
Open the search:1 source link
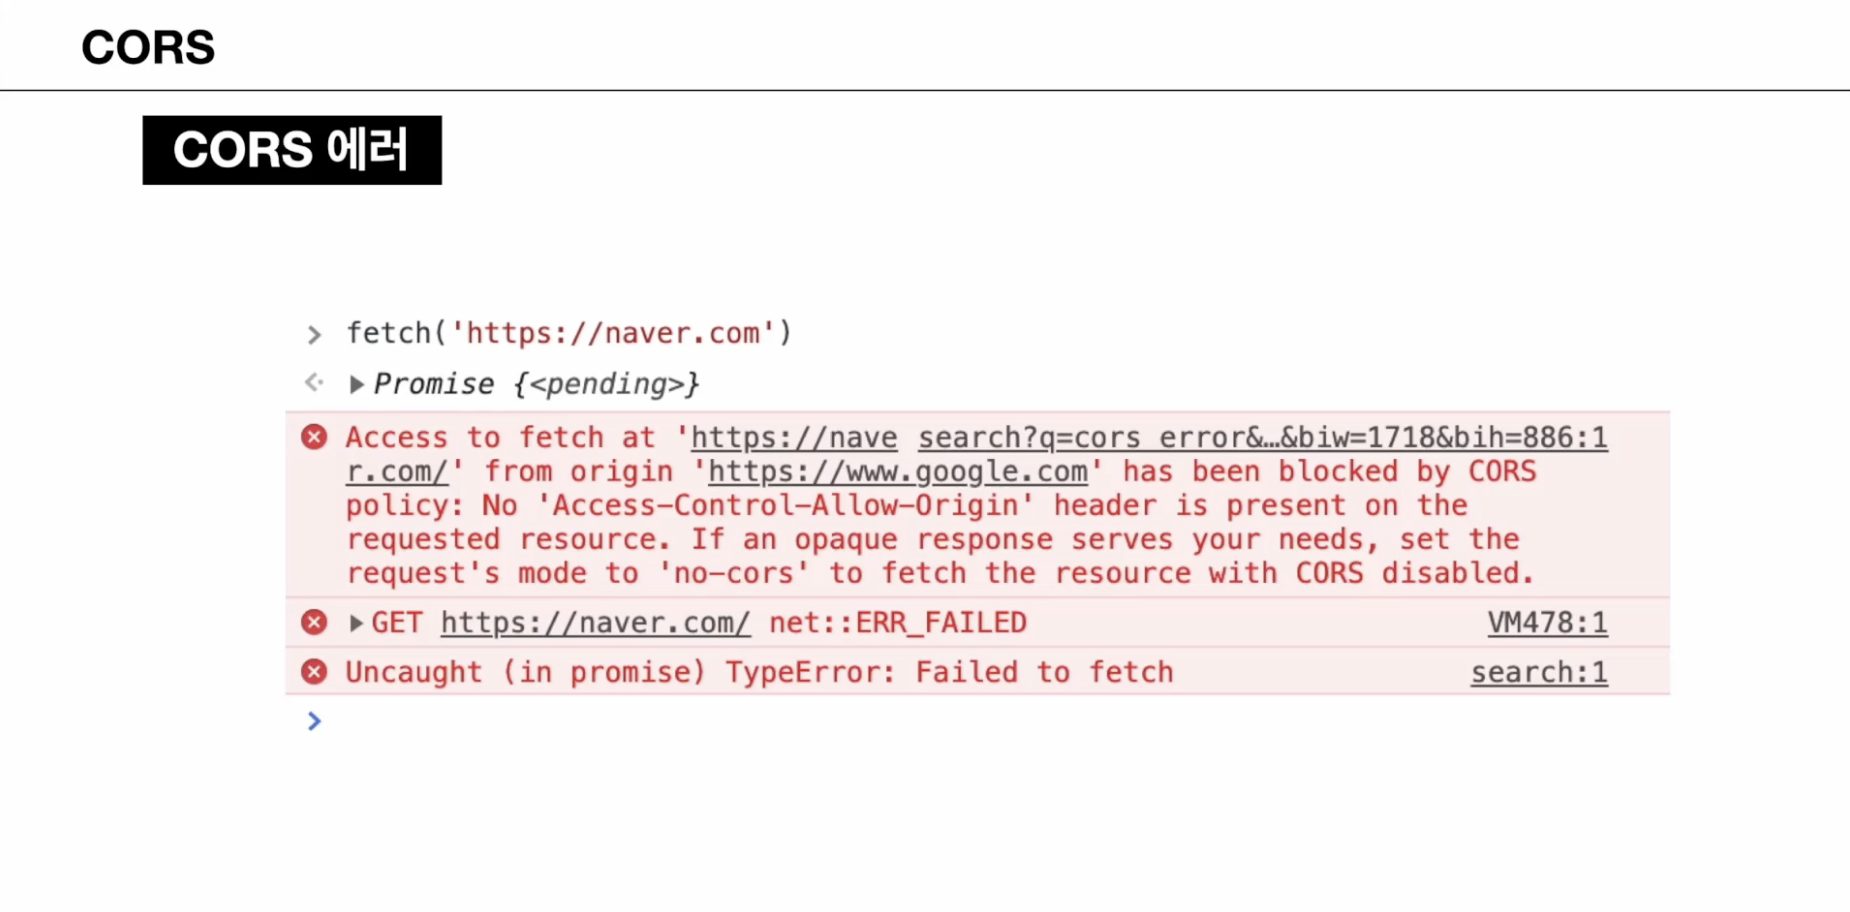pos(1538,672)
